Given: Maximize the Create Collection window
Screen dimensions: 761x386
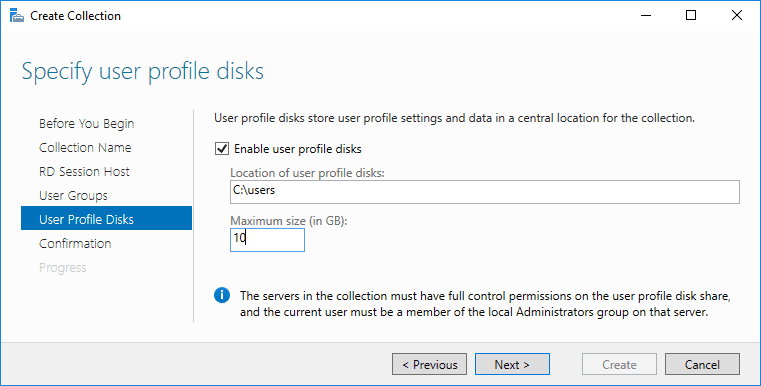Looking at the screenshot, I should pyautogui.click(x=691, y=16).
